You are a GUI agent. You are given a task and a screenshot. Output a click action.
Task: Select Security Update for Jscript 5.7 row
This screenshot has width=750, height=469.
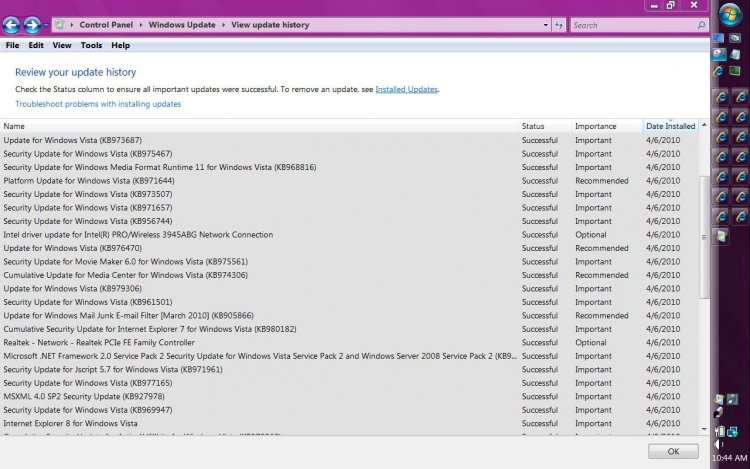[349, 370]
